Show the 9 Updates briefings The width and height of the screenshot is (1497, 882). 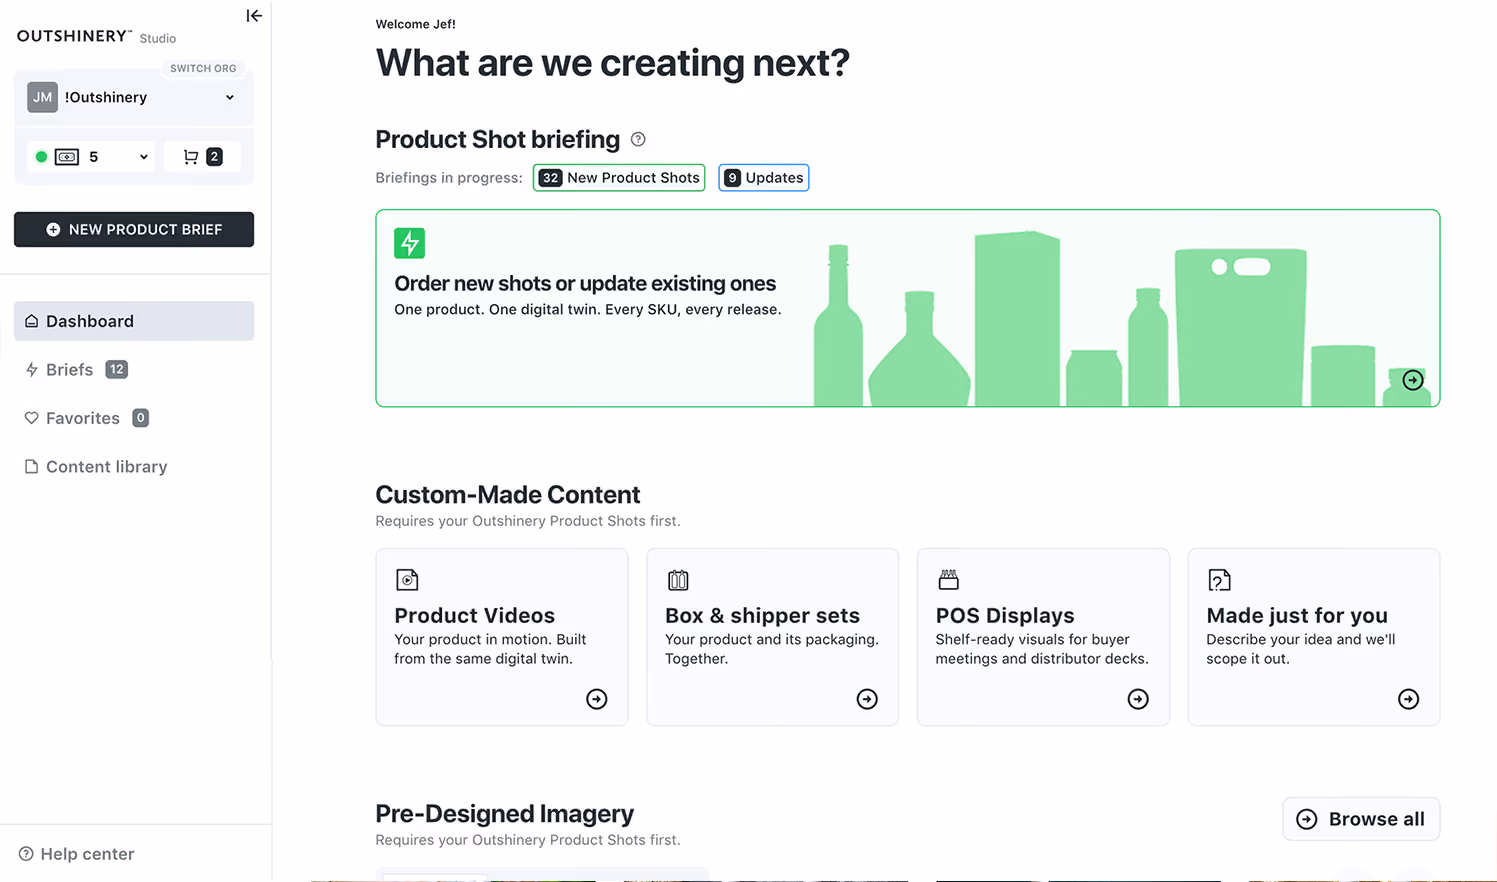(764, 178)
